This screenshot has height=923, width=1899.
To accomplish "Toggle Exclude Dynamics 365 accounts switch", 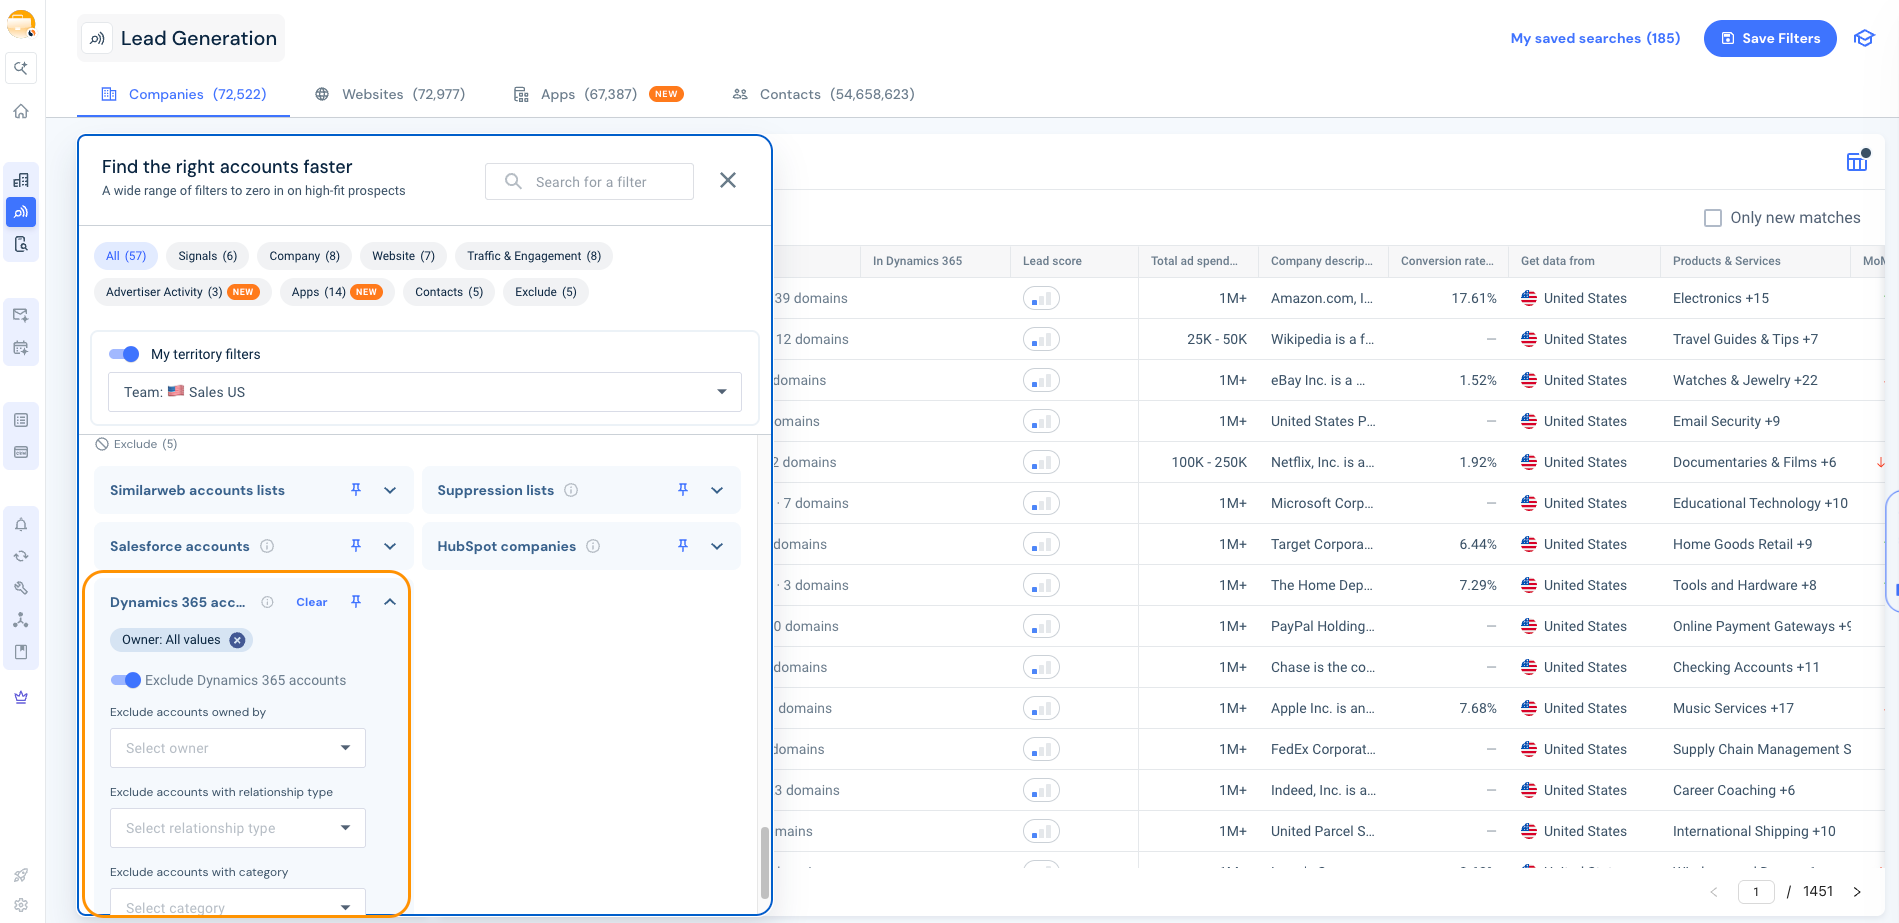I will 126,680.
